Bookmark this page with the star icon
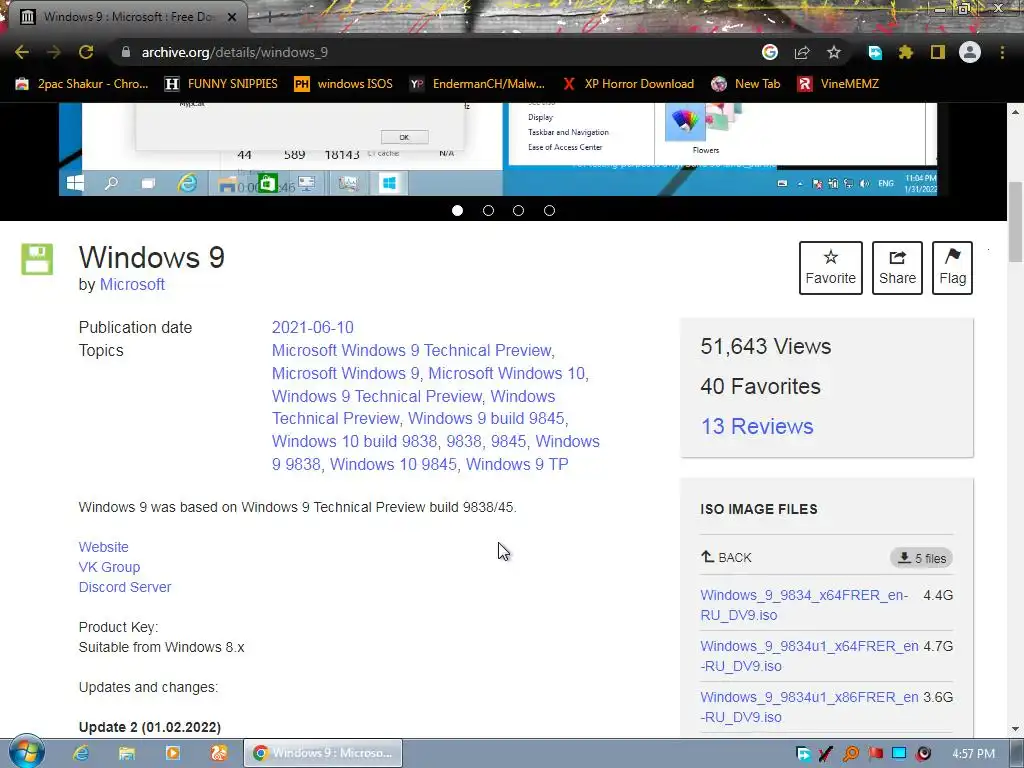 coord(834,52)
